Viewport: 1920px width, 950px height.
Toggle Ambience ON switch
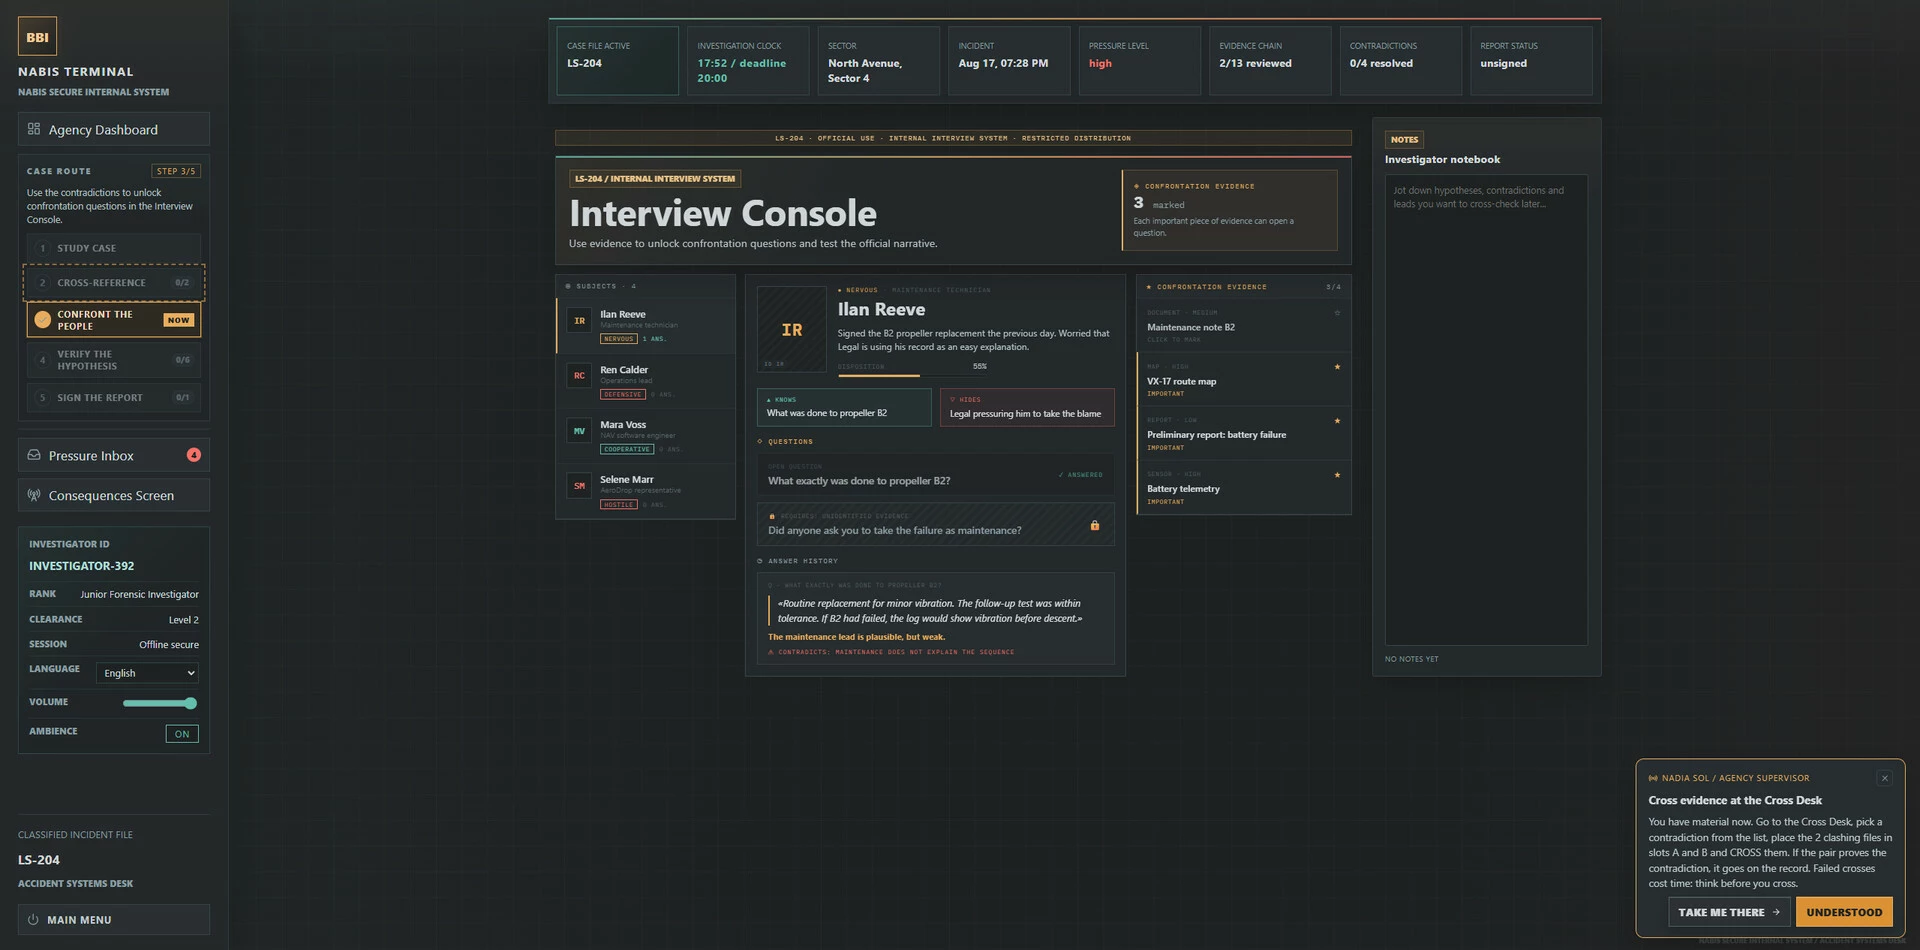(182, 734)
